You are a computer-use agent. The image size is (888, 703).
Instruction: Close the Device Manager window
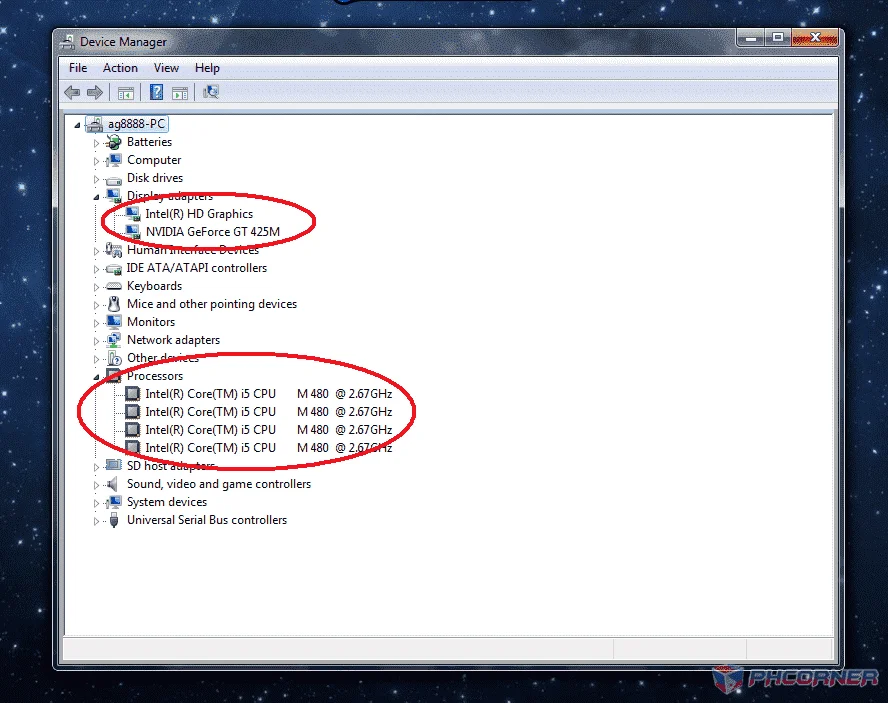pos(815,38)
